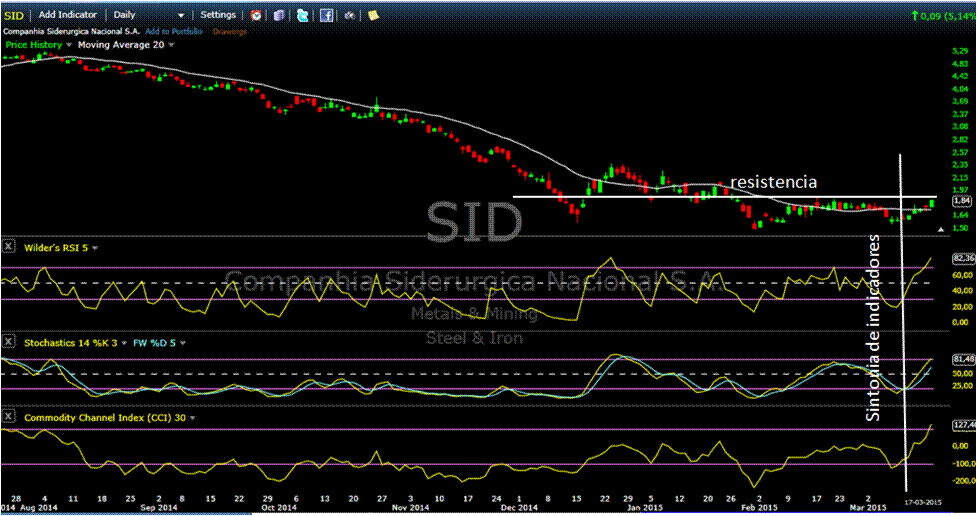Expand the Price History dropdown arrow
The image size is (977, 516).
tap(69, 45)
